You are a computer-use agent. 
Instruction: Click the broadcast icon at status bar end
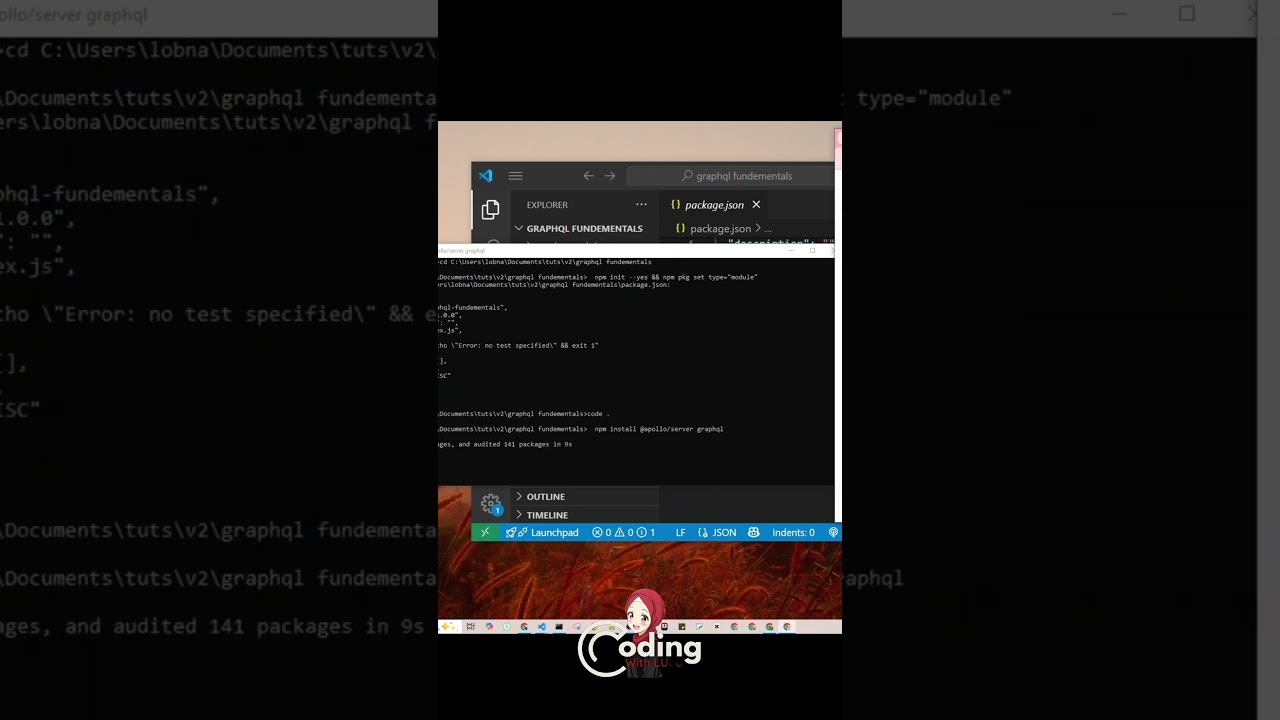pos(833,533)
